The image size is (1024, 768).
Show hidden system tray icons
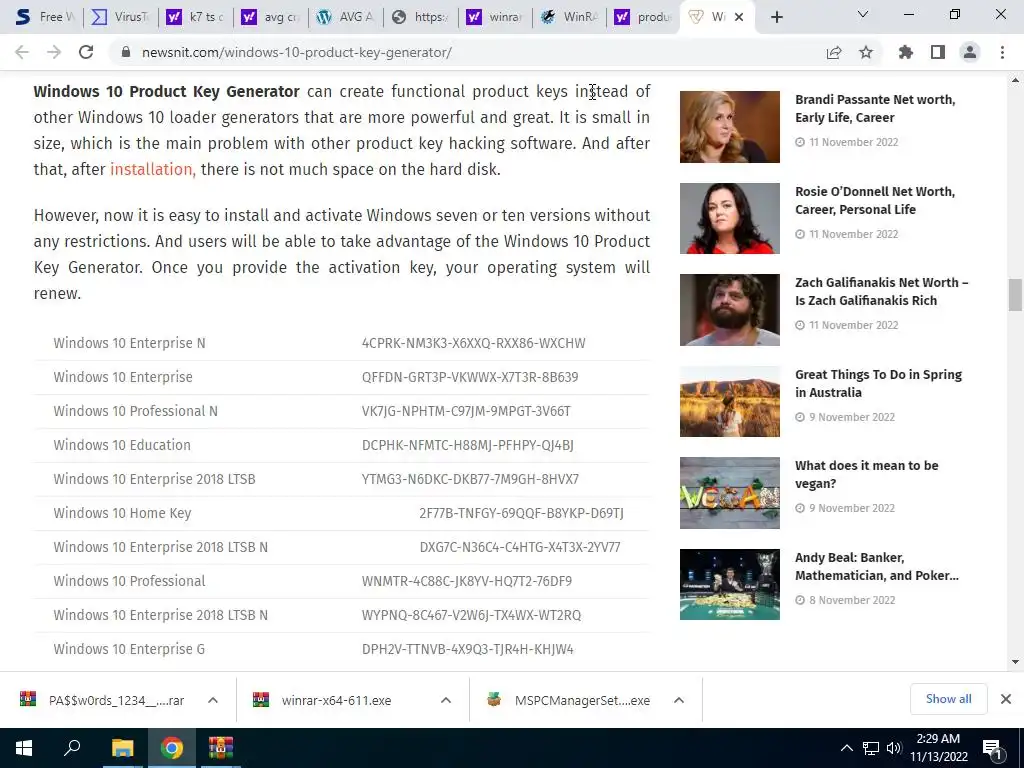846,748
